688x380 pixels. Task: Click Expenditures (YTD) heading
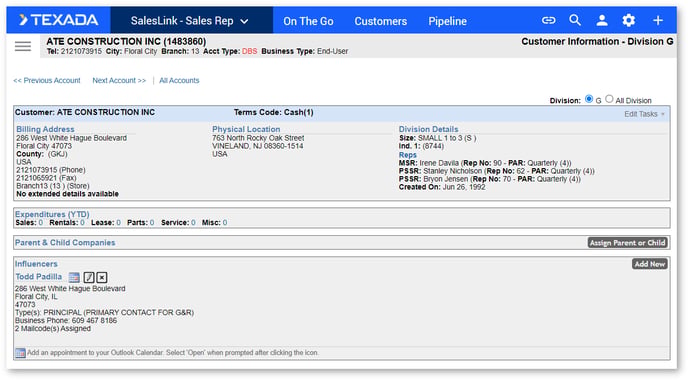pyautogui.click(x=52, y=214)
